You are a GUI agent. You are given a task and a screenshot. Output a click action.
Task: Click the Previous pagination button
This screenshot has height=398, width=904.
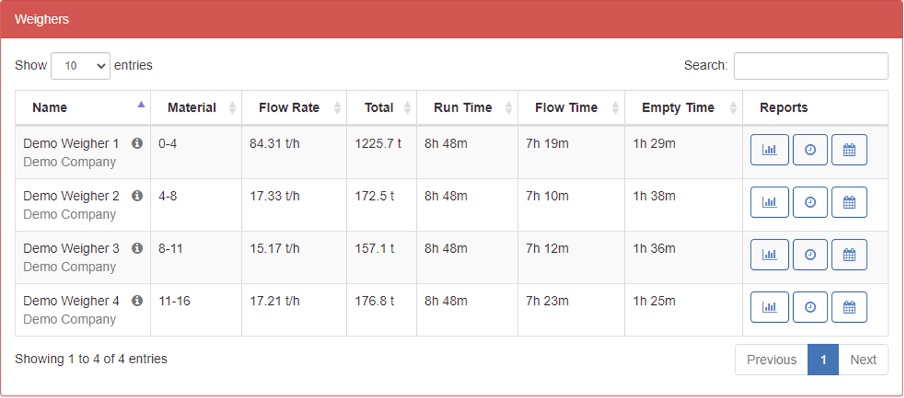[x=771, y=360]
